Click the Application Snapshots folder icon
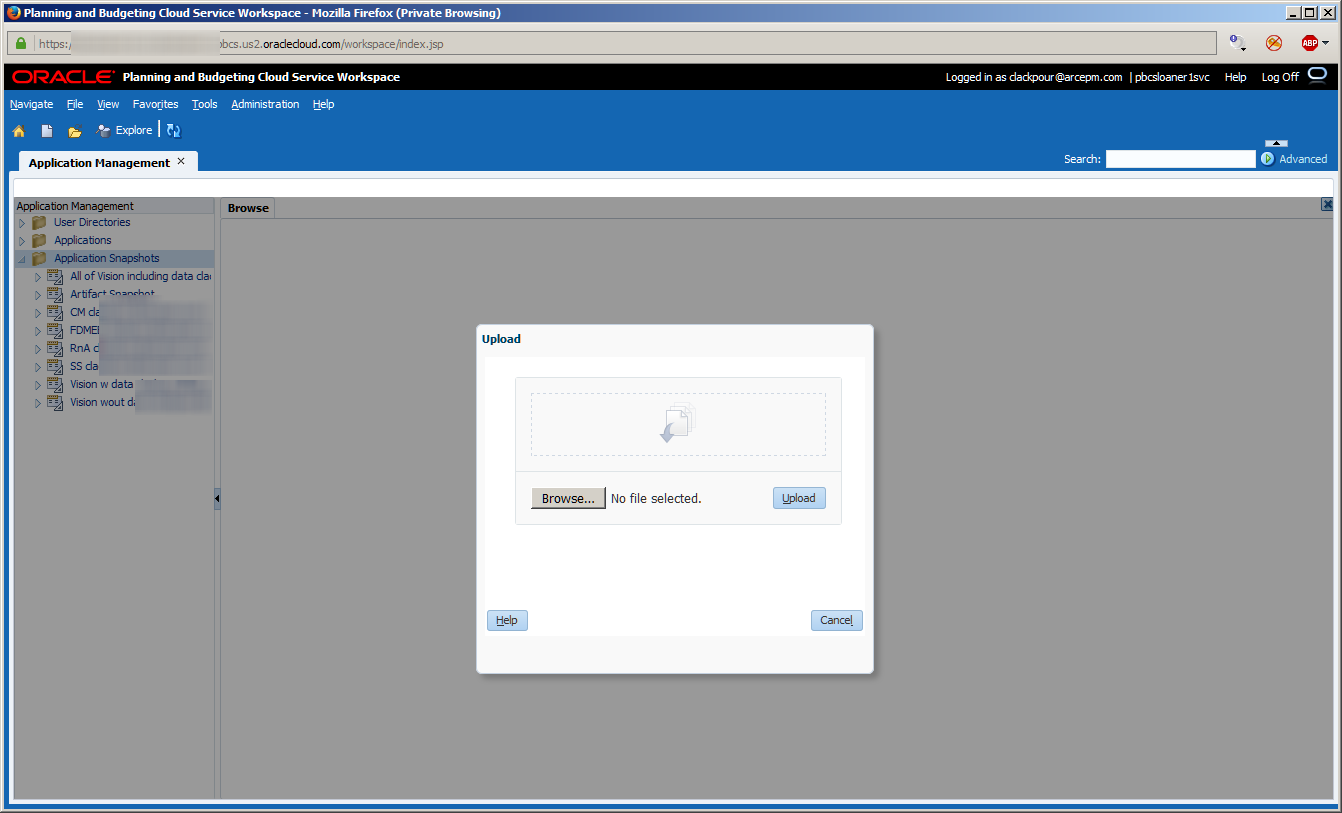Viewport: 1342px width, 813px height. (39, 258)
